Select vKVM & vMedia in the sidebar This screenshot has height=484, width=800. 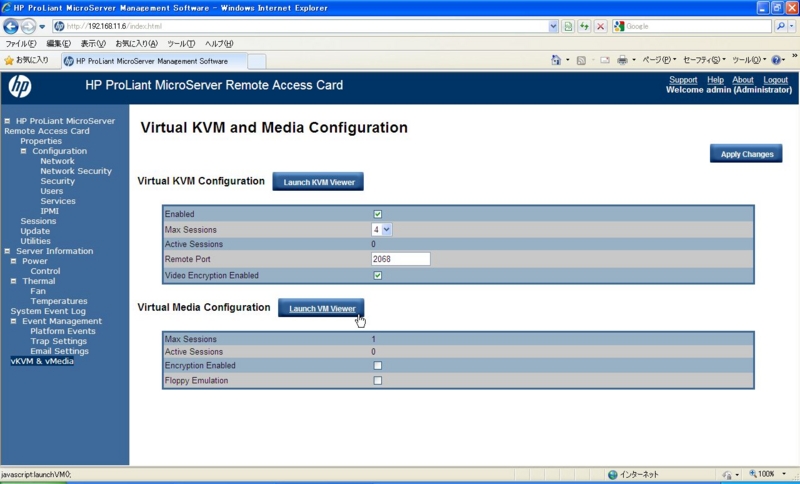(42, 361)
